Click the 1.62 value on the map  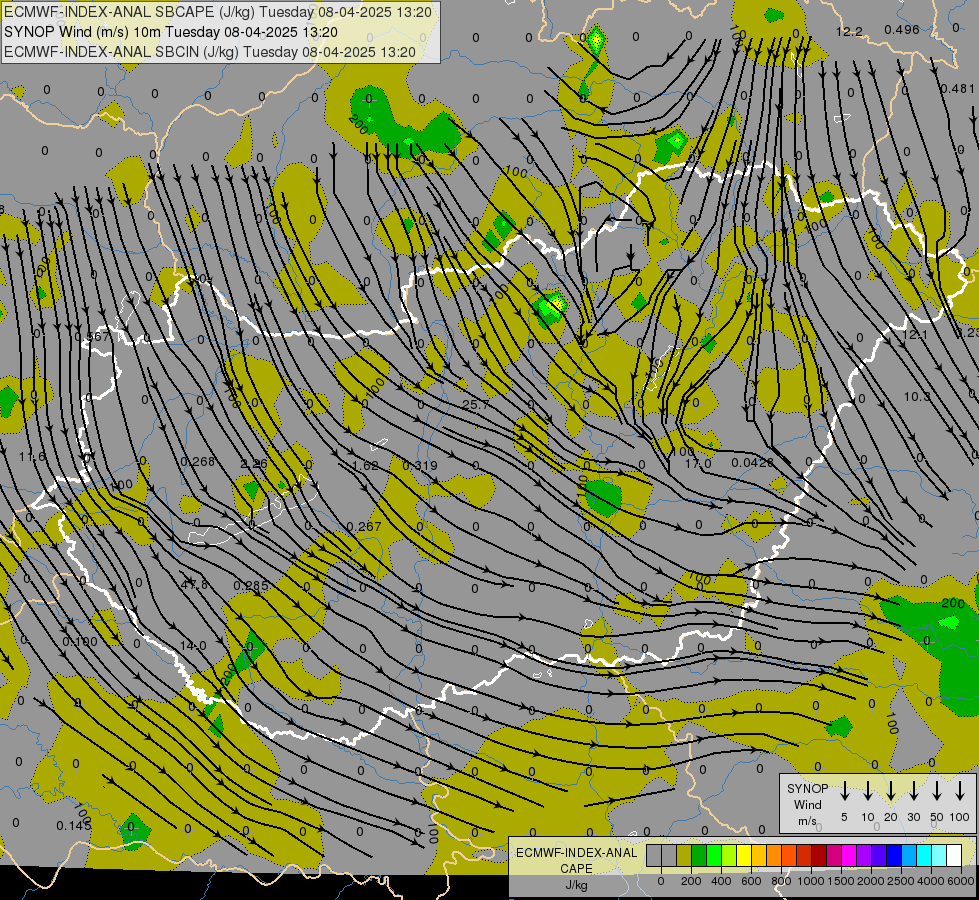365,465
